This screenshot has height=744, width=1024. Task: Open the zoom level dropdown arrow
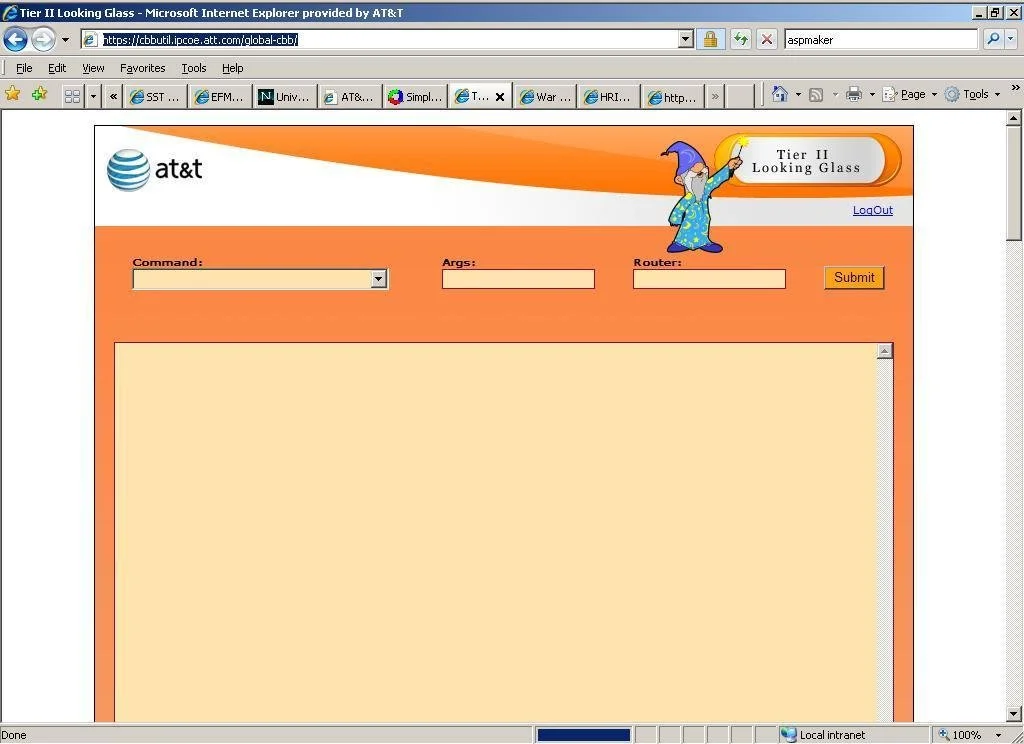point(998,736)
